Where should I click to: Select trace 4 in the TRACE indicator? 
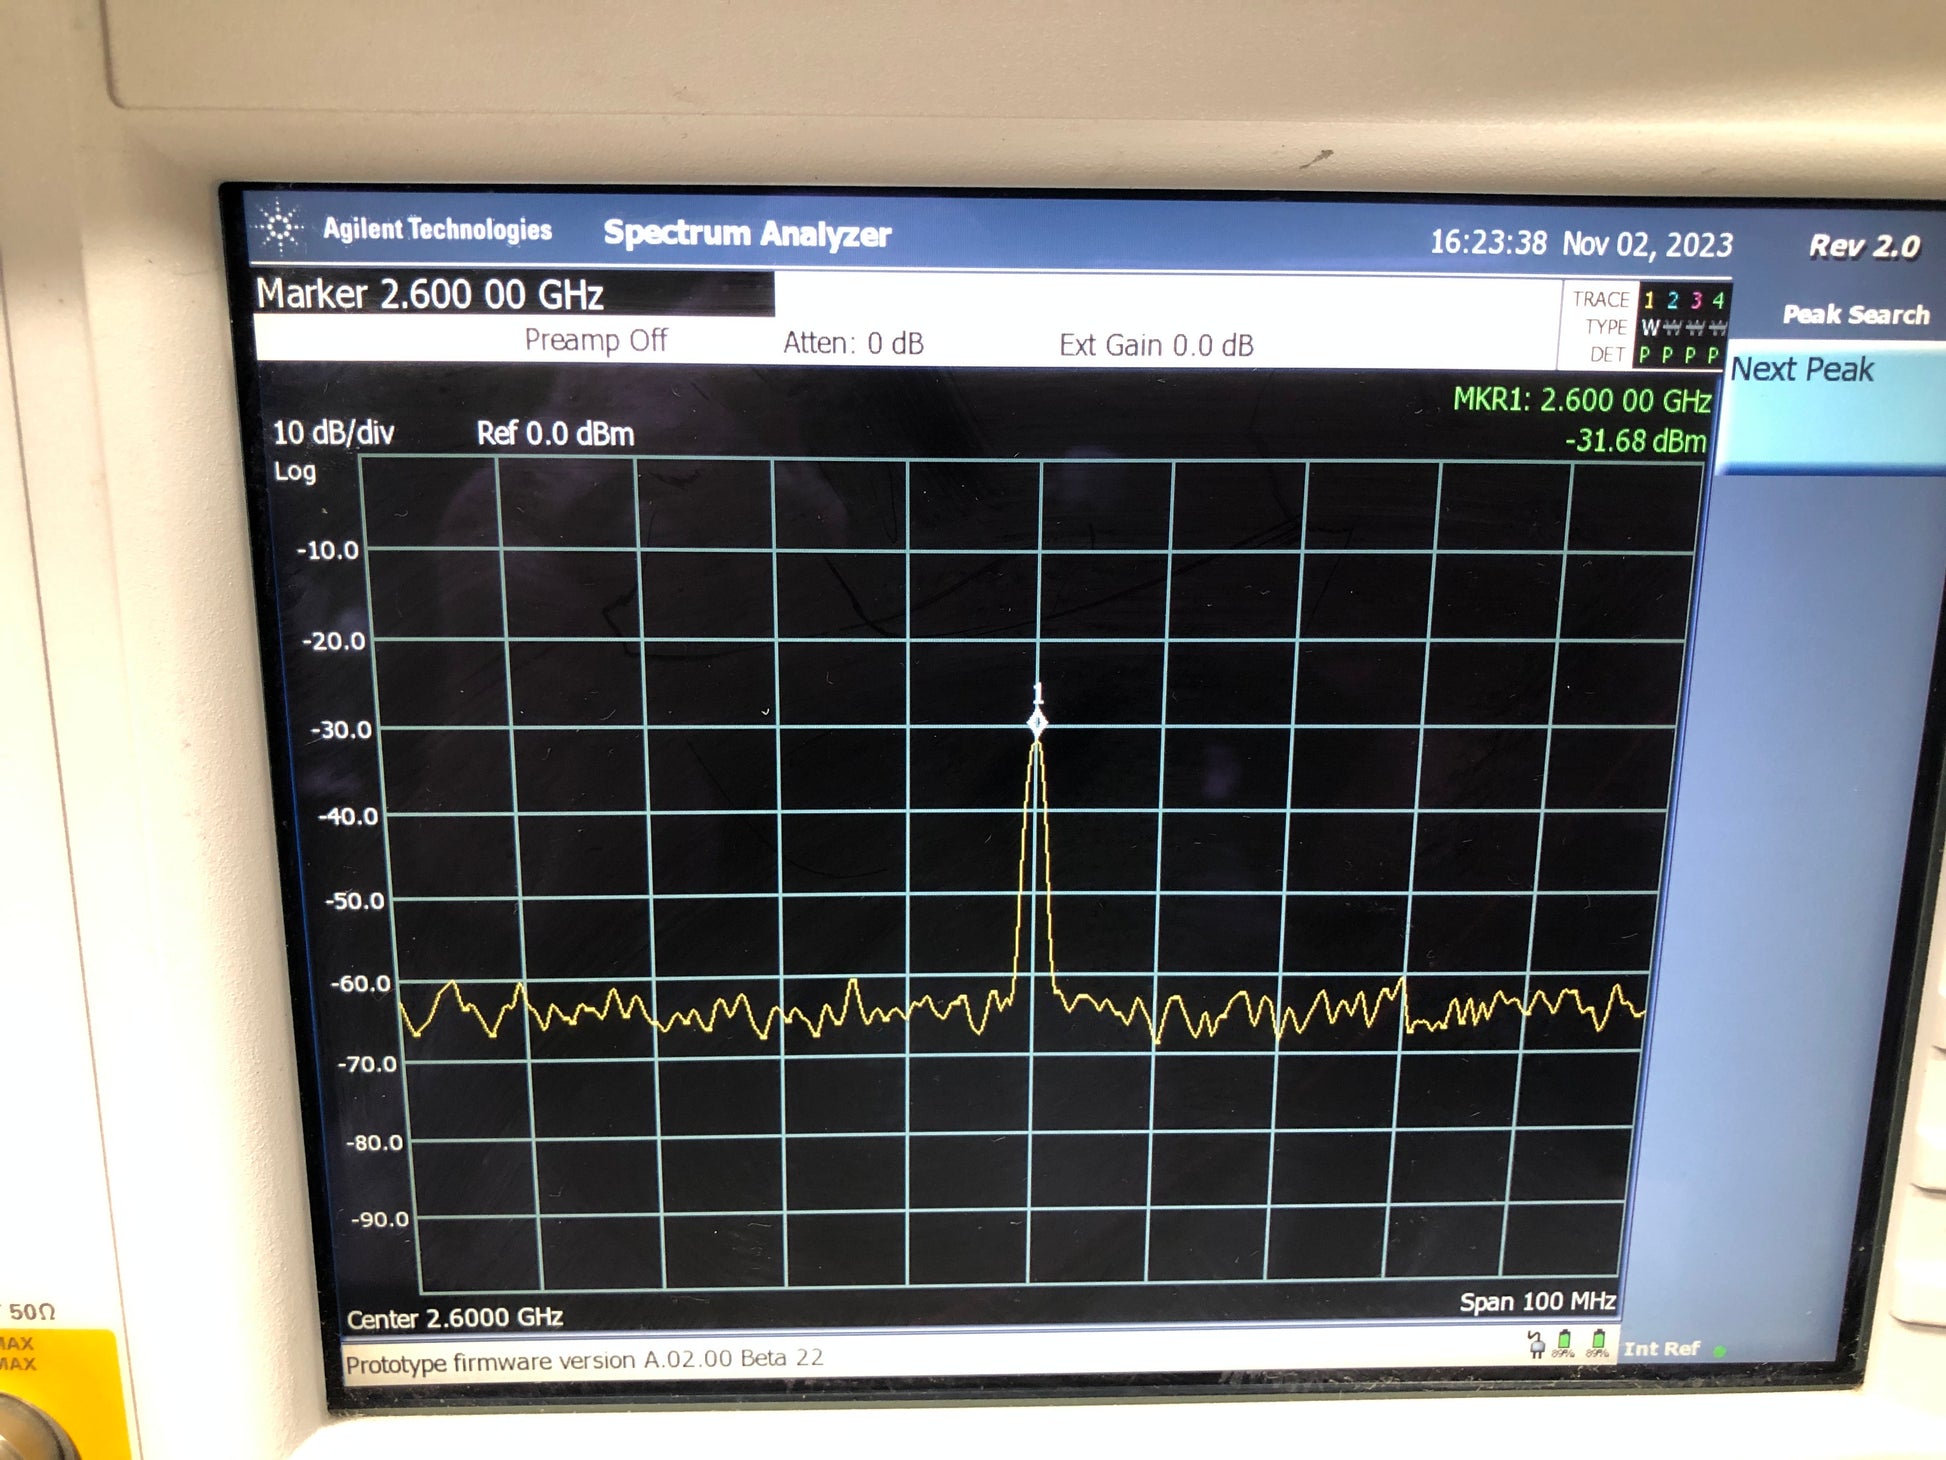coord(1718,300)
